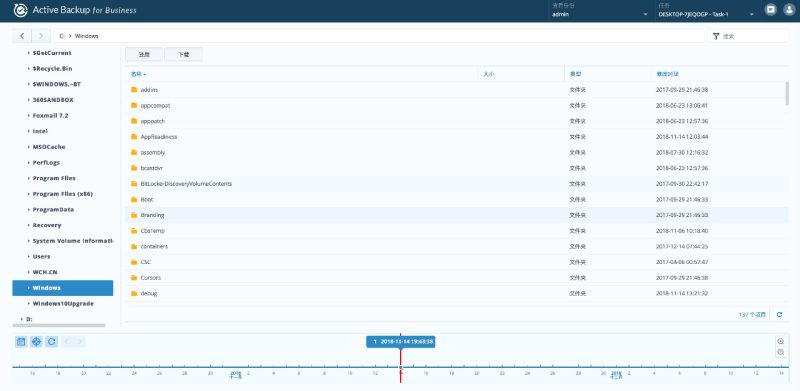Jump to next timeline version arrow

coord(80,341)
